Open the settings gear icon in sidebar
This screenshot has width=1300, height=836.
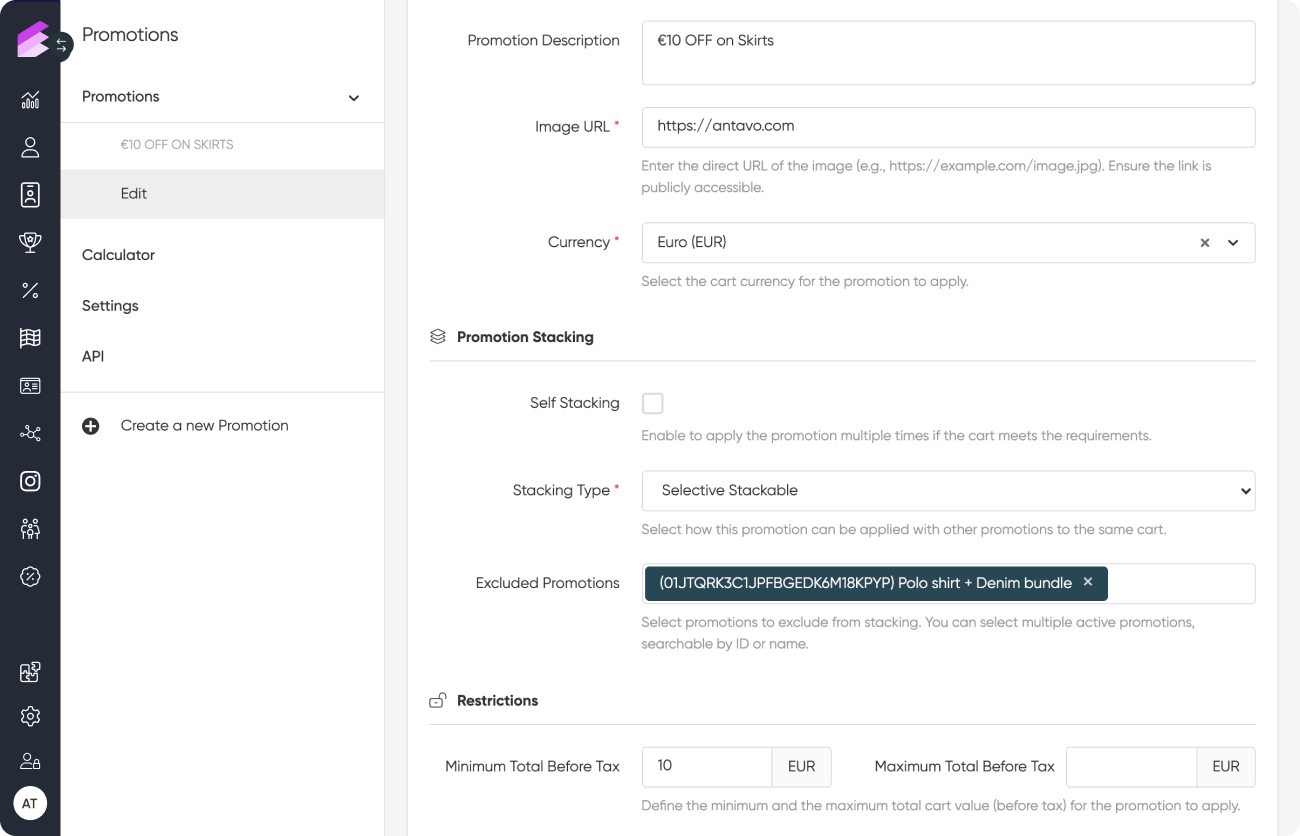[x=30, y=716]
